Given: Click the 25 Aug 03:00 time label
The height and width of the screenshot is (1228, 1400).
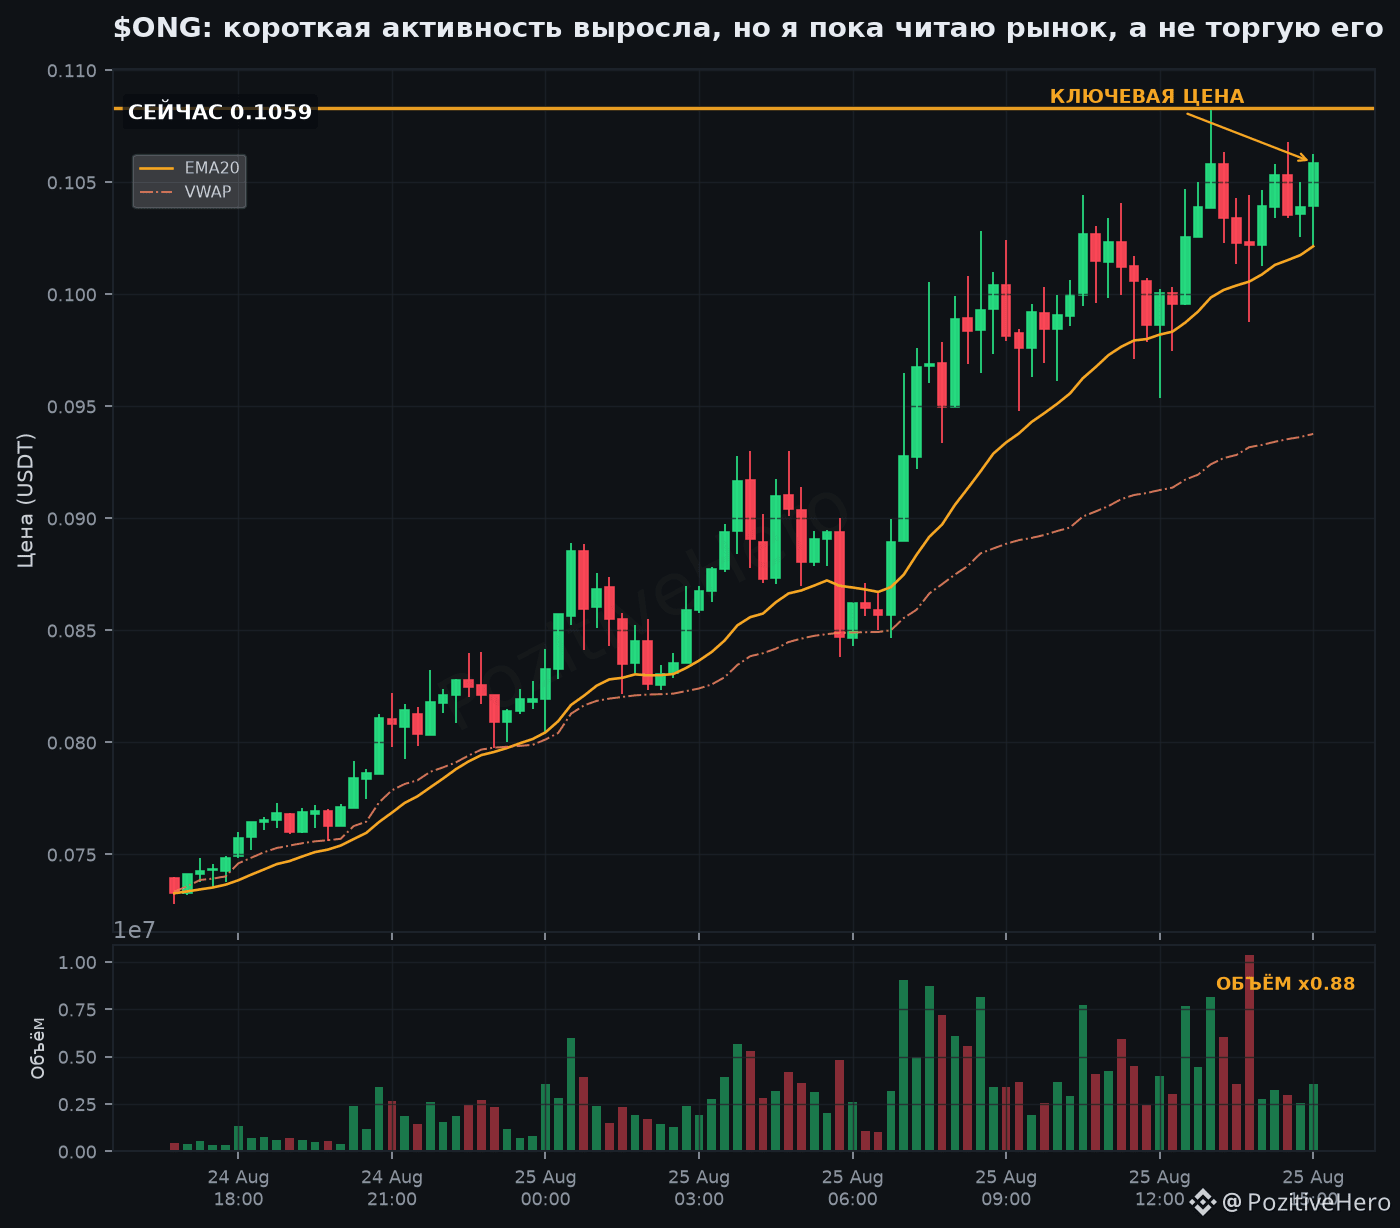Looking at the screenshot, I should tap(699, 1188).
